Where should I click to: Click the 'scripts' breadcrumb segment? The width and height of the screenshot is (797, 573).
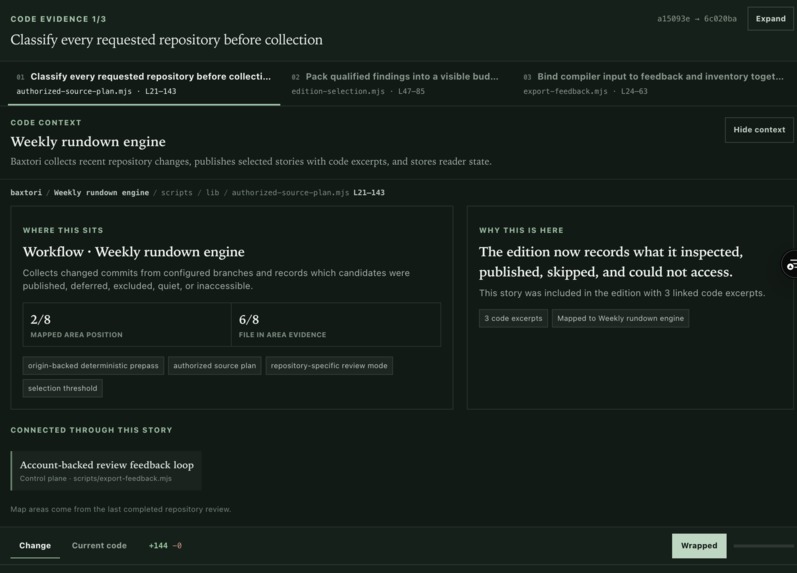coord(176,193)
